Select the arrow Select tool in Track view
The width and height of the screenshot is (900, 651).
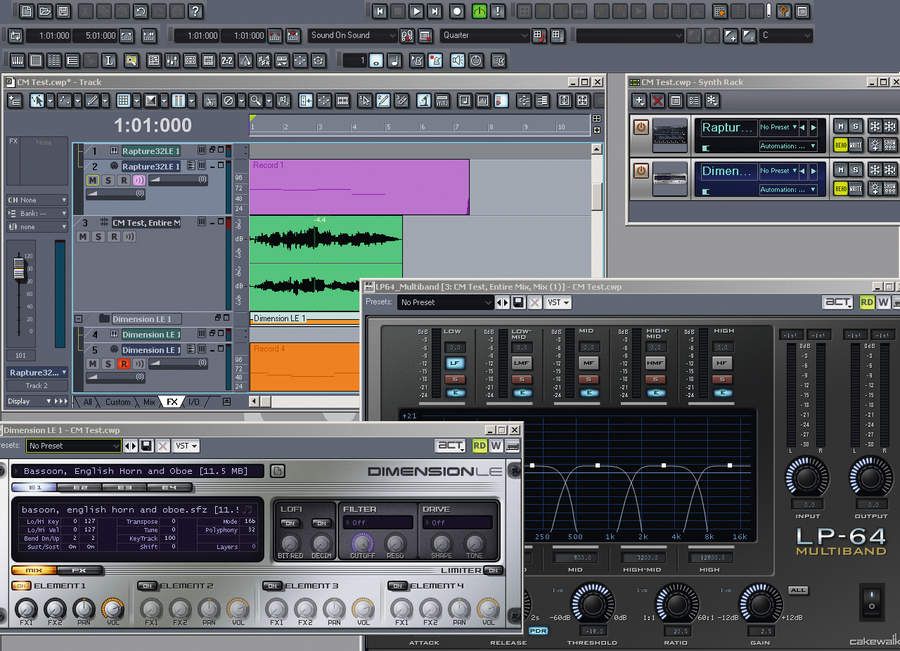click(37, 101)
